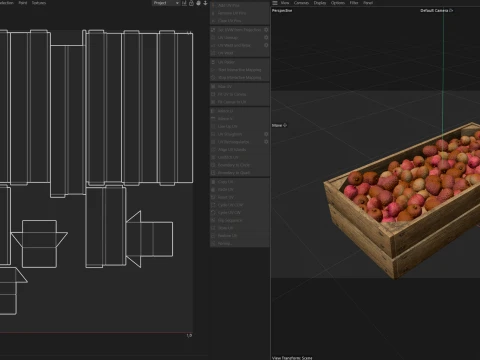This screenshot has width=480, height=360.
Task: Run the UV Straighten tool
Action: point(236,134)
